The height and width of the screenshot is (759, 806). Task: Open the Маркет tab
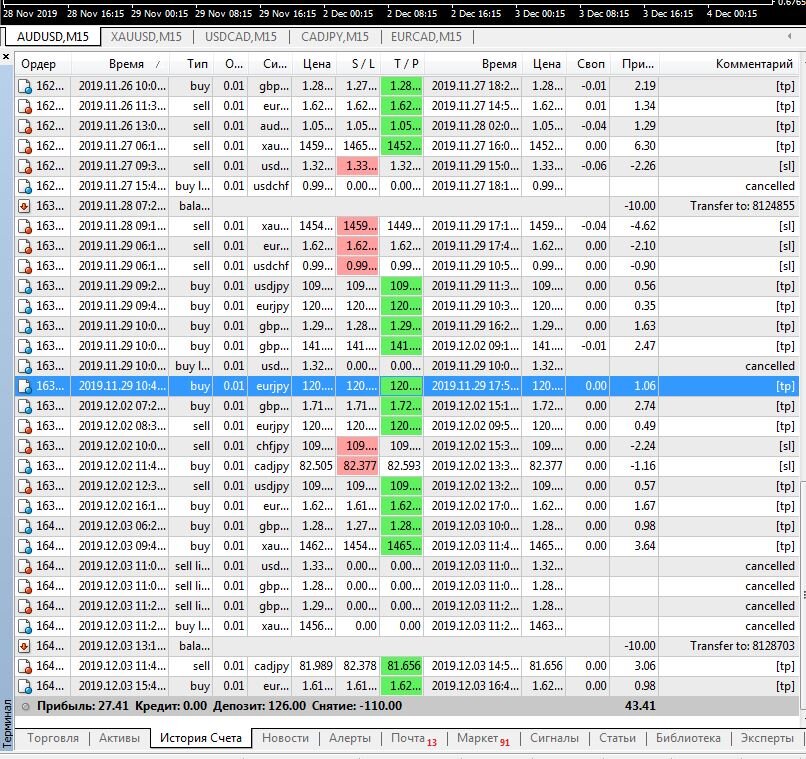(483, 738)
